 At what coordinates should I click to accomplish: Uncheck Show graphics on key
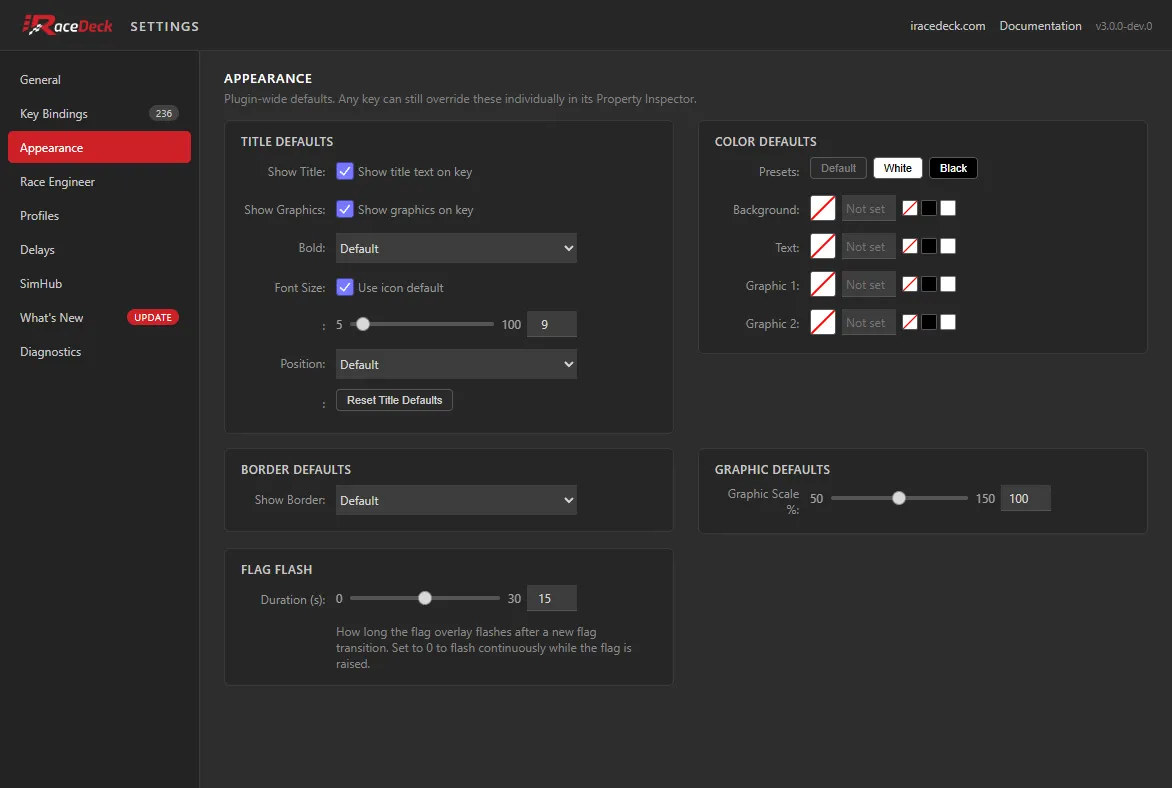[x=345, y=209]
